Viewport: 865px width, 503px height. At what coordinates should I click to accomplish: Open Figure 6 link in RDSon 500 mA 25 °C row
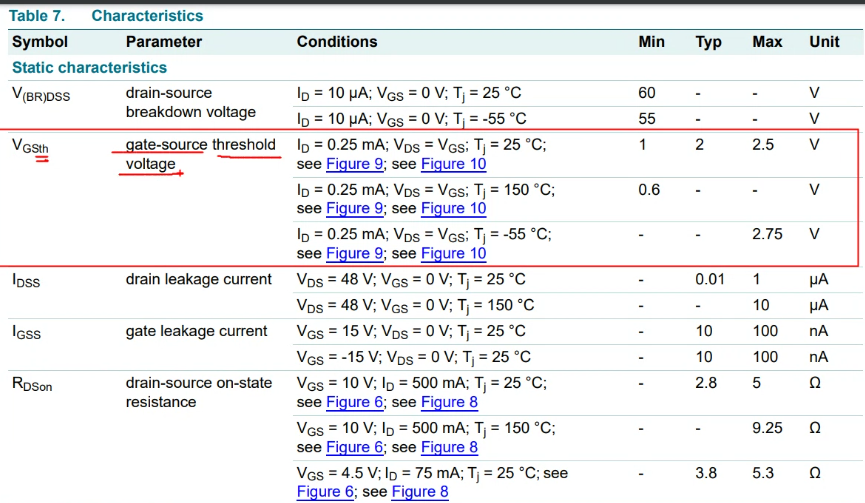click(x=354, y=402)
